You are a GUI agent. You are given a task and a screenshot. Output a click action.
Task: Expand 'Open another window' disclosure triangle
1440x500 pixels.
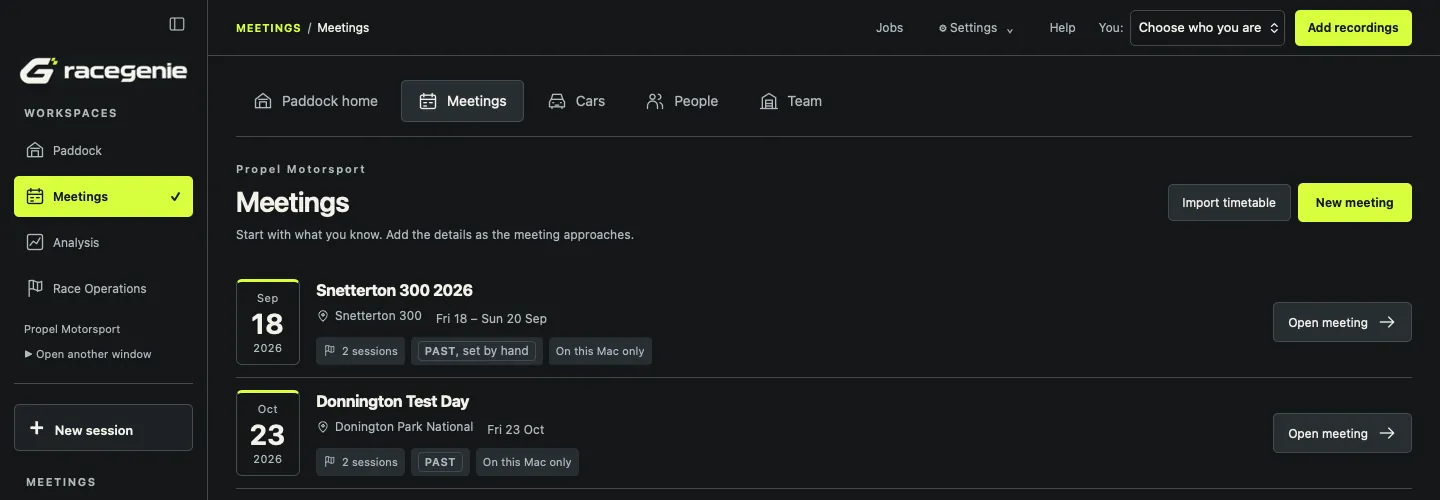pyautogui.click(x=29, y=354)
